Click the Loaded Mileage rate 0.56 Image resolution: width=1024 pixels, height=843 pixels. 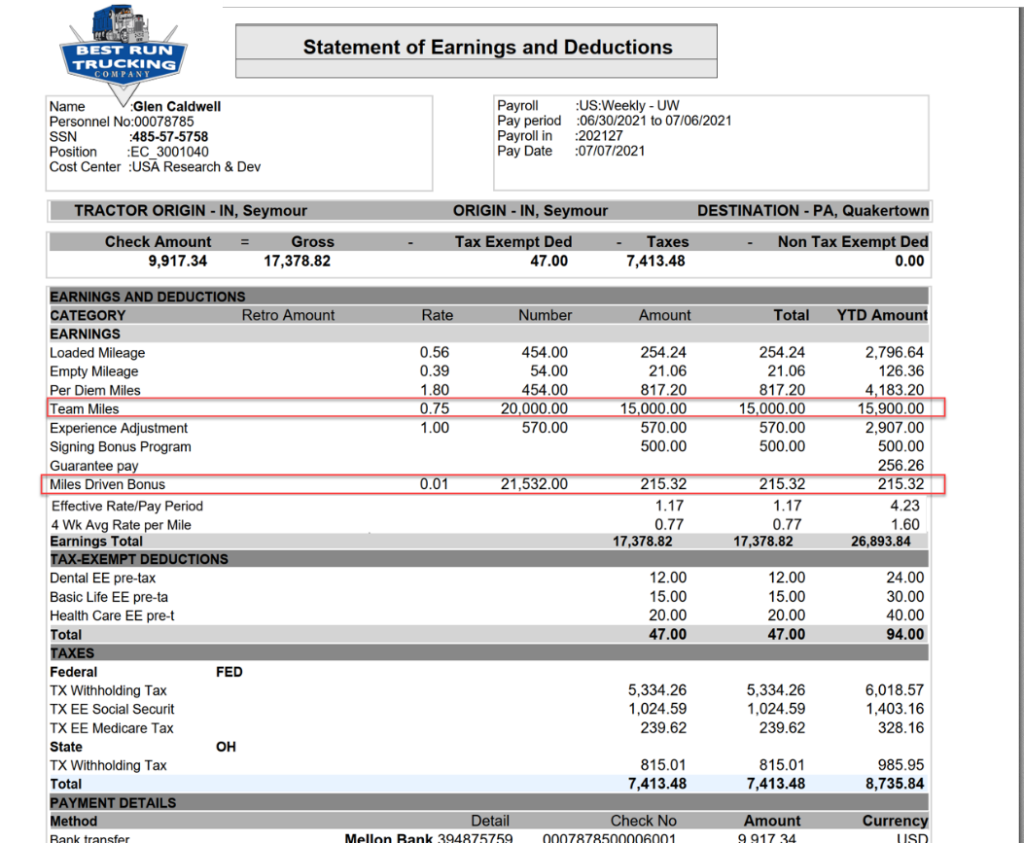pos(434,353)
